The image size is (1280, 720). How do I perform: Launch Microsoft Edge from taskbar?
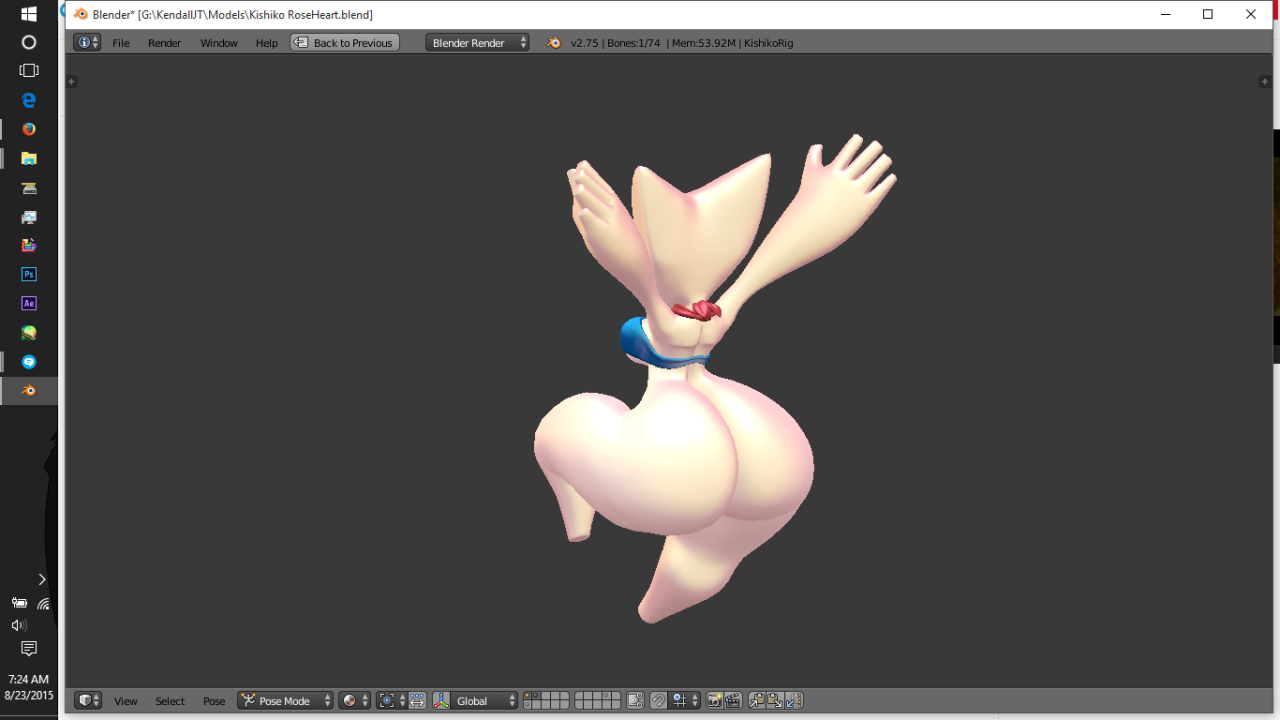[29, 100]
